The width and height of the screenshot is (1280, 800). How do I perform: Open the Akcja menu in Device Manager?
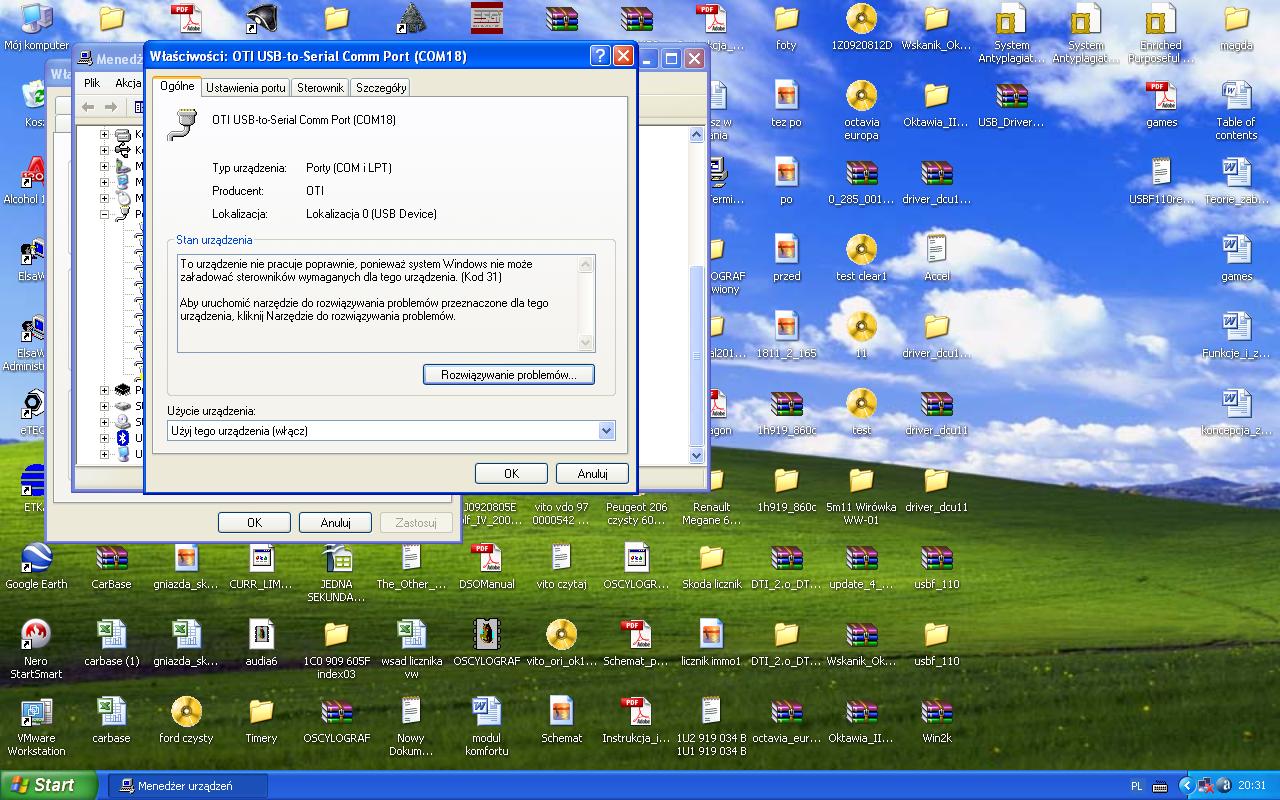(128, 83)
